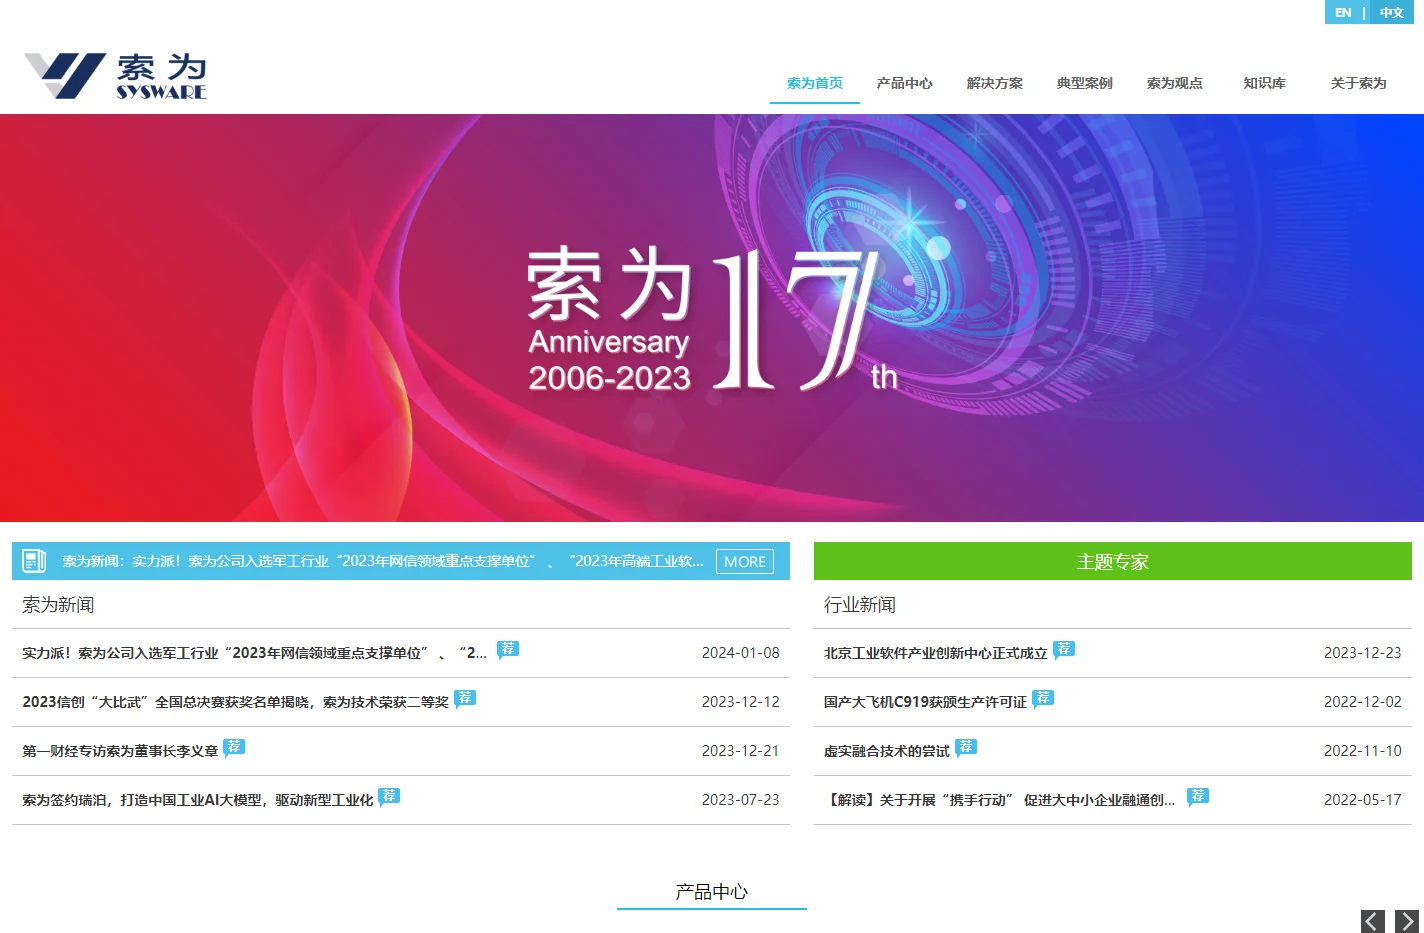The width and height of the screenshot is (1424, 933).
Task: Click the recommended badge beside 北京工业软件 news item
Action: (x=1064, y=650)
